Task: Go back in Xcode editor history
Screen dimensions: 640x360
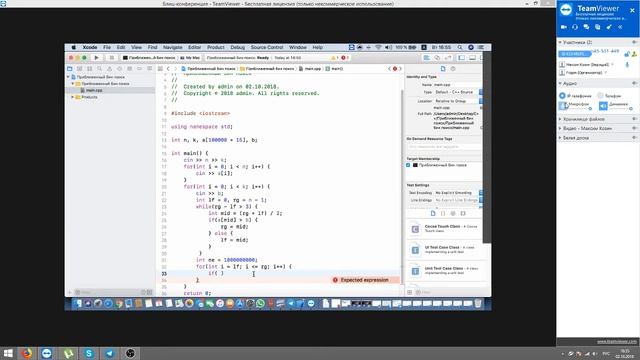Action: (168, 69)
